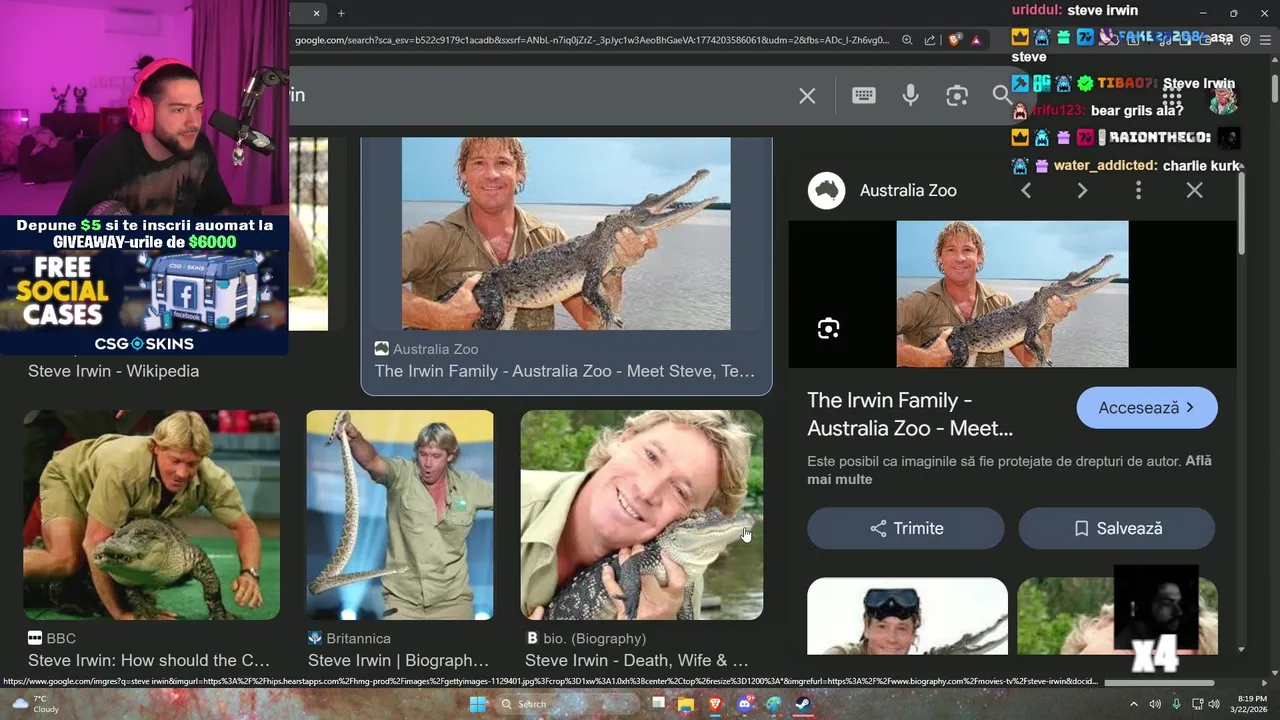Select the Biography image of Irwin hugging crocodile
The width and height of the screenshot is (1280, 720).
click(x=642, y=515)
